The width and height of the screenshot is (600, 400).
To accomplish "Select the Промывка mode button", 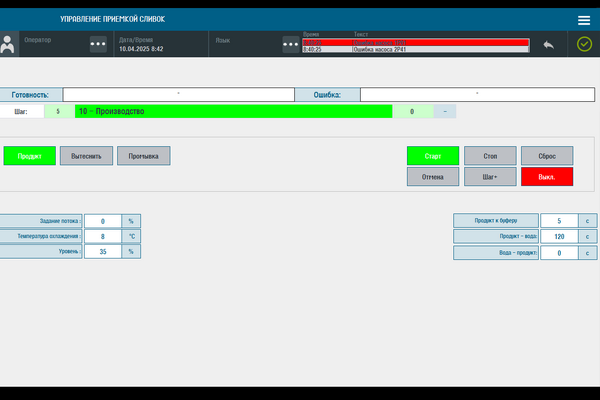I will click(144, 156).
